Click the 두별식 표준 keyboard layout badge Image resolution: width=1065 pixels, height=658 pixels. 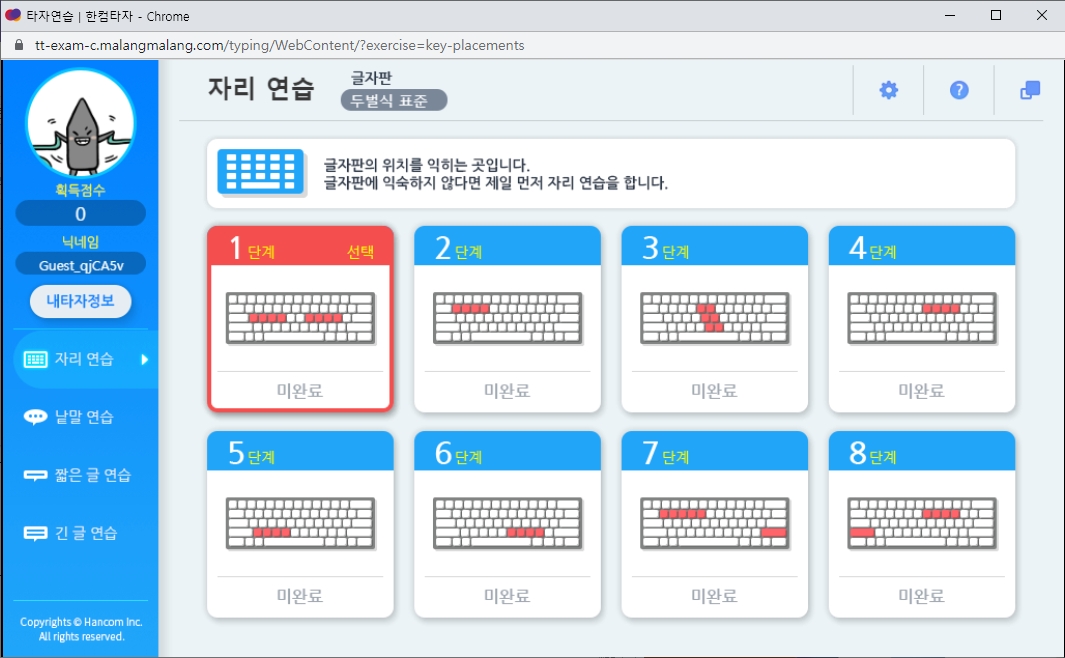coord(393,100)
